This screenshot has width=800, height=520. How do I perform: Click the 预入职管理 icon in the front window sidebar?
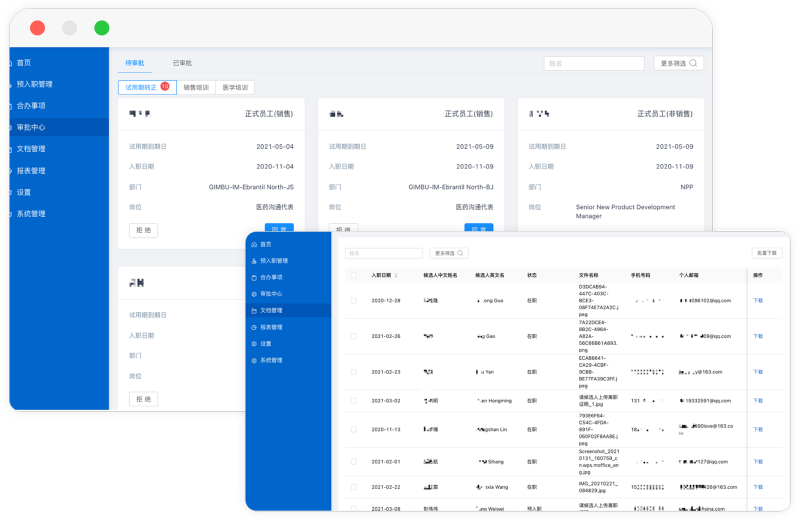[254, 261]
